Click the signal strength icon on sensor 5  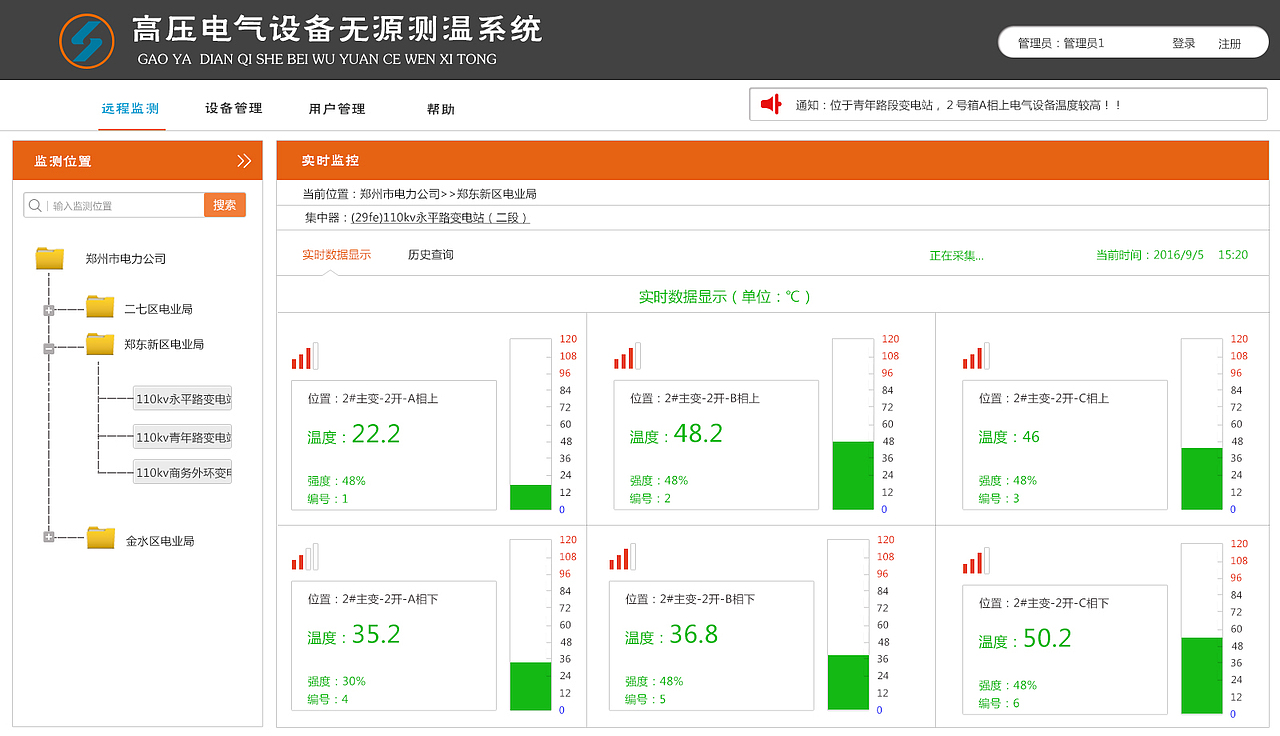622,556
